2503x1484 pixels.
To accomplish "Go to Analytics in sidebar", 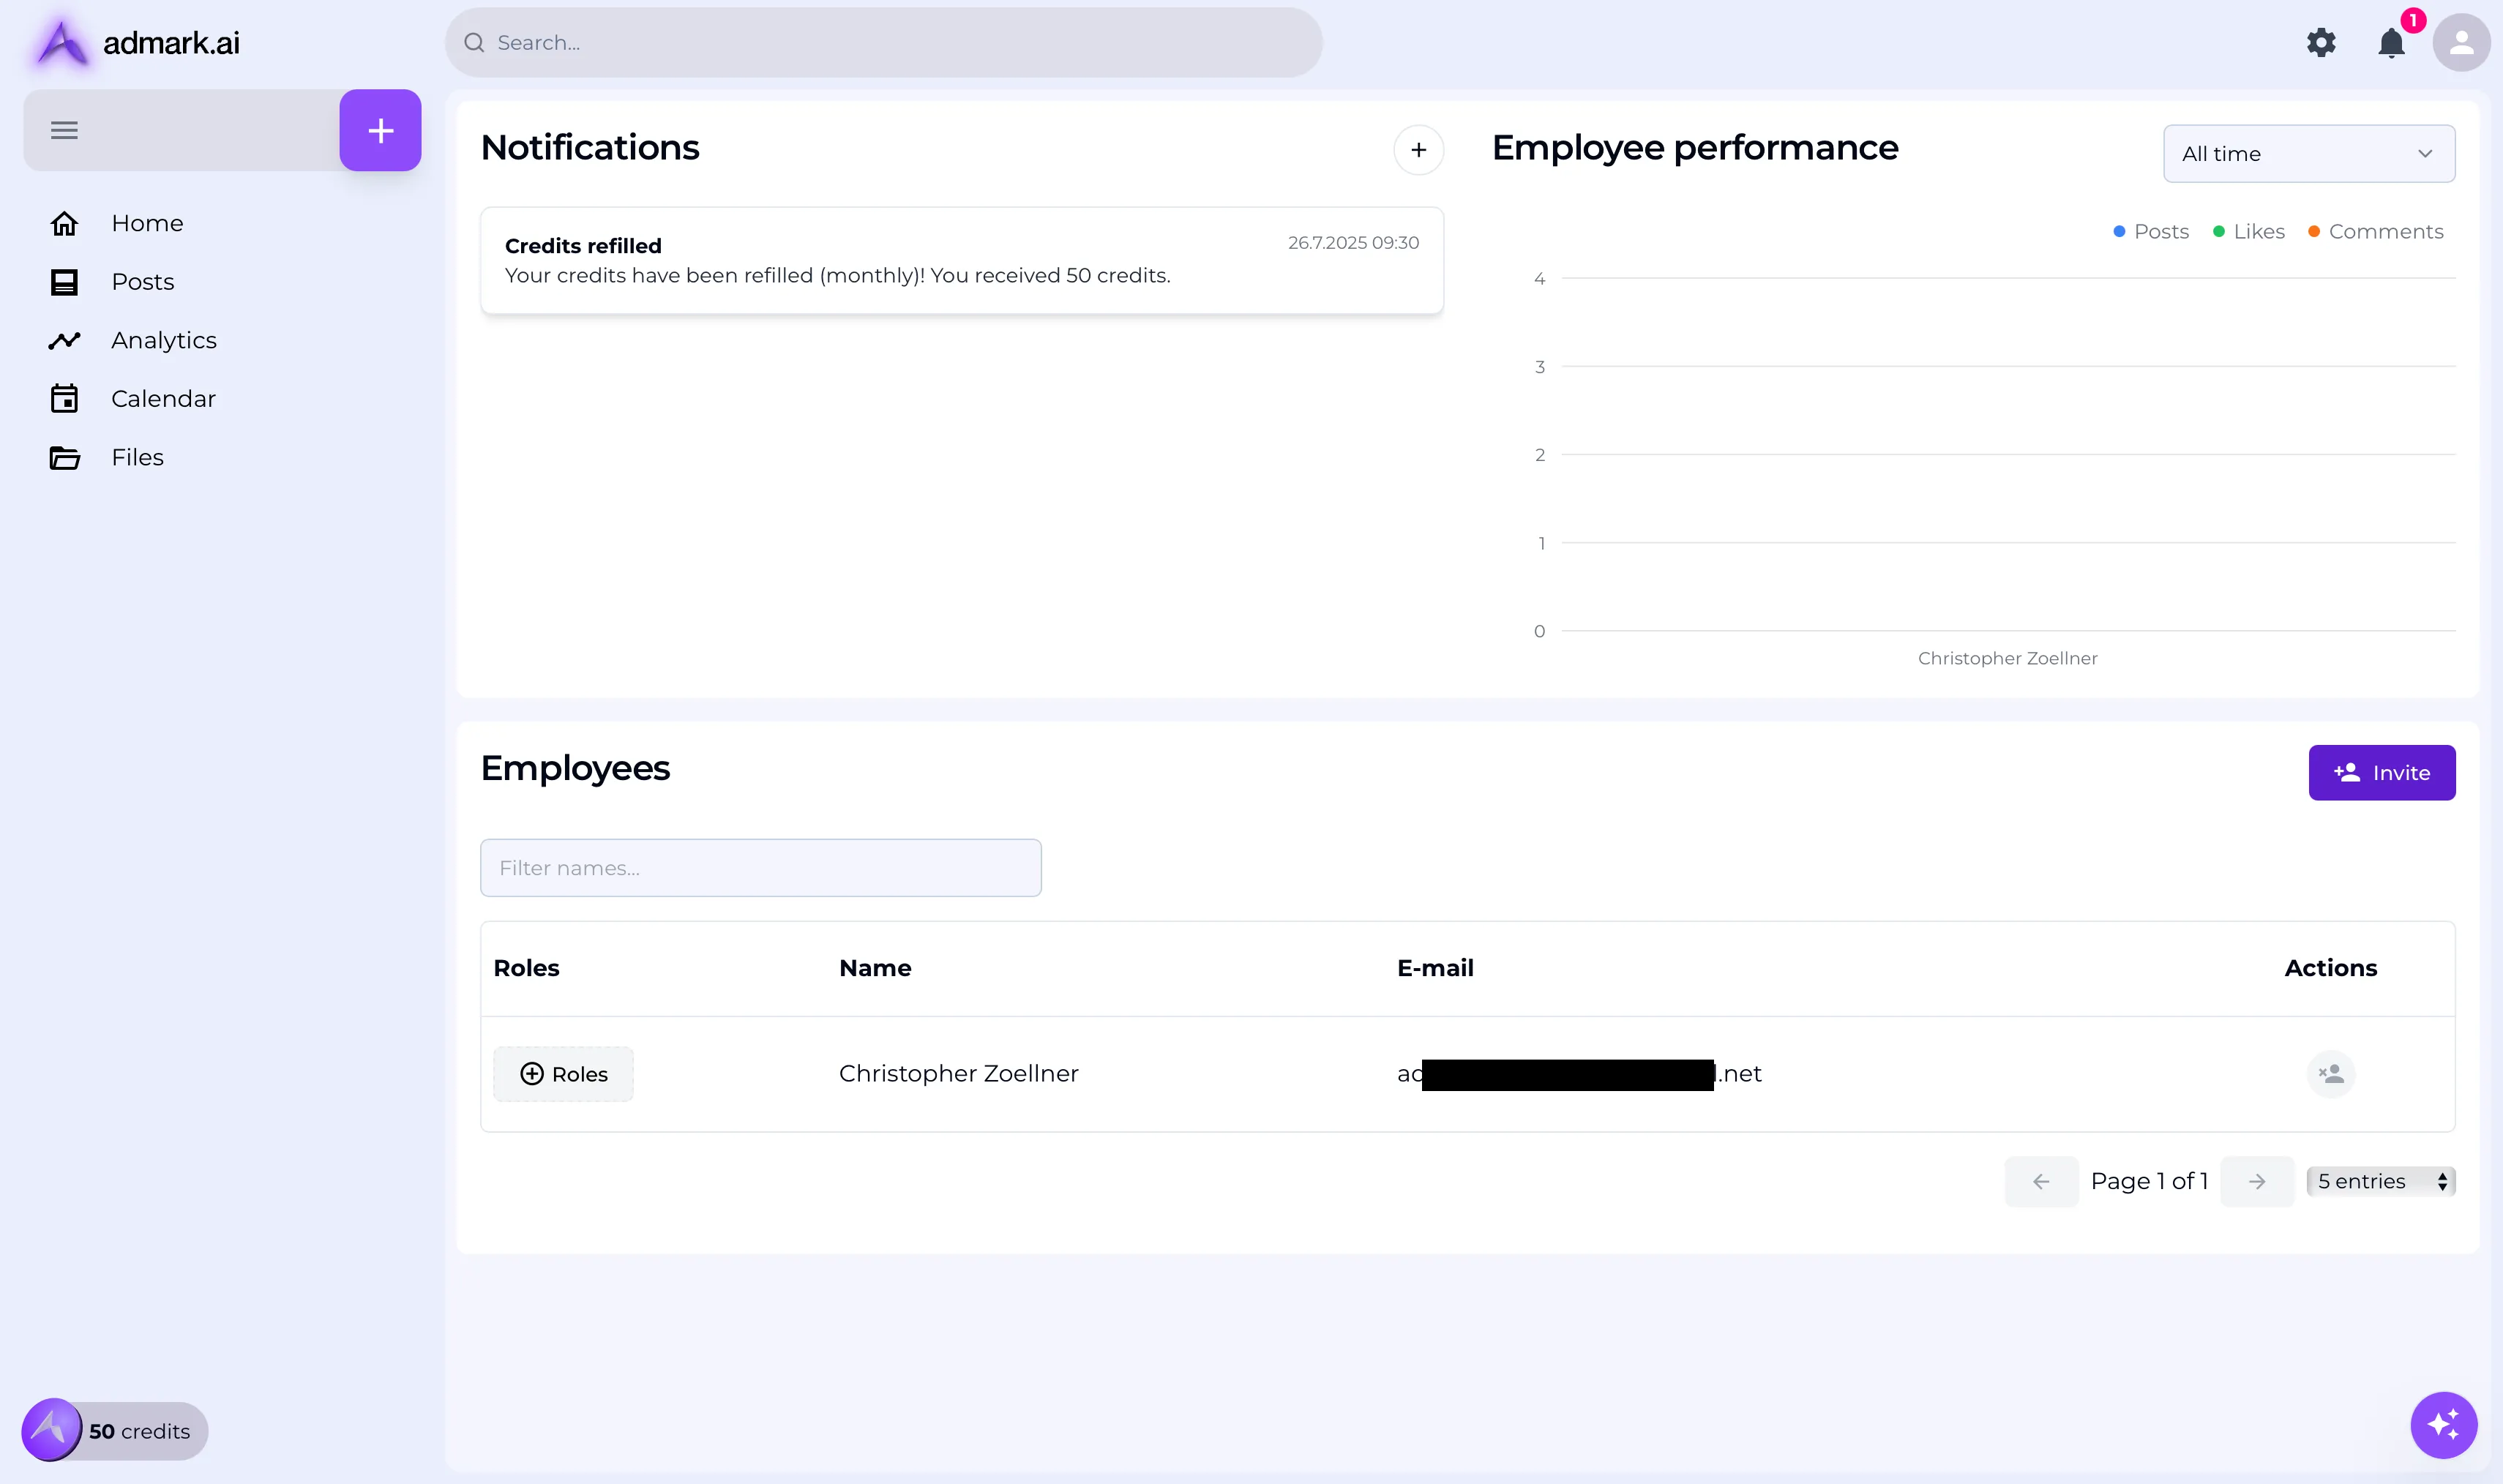I will click(x=164, y=340).
